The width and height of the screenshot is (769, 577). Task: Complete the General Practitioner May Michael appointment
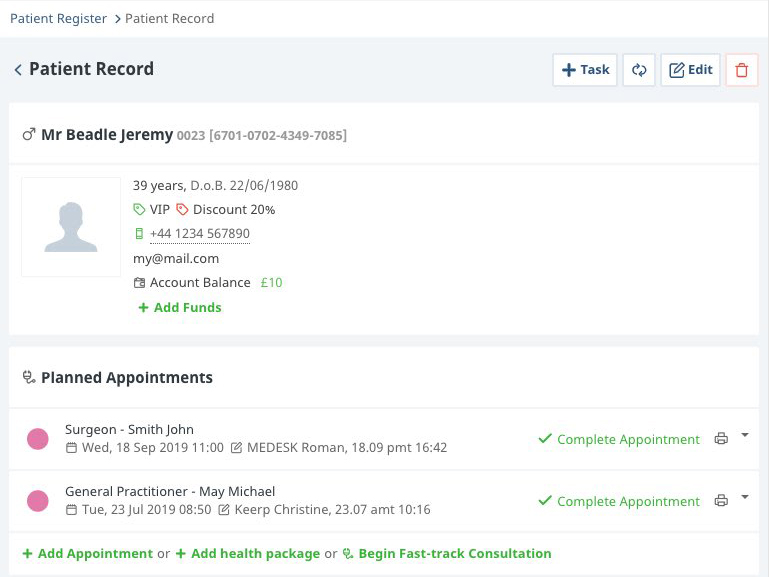point(619,502)
